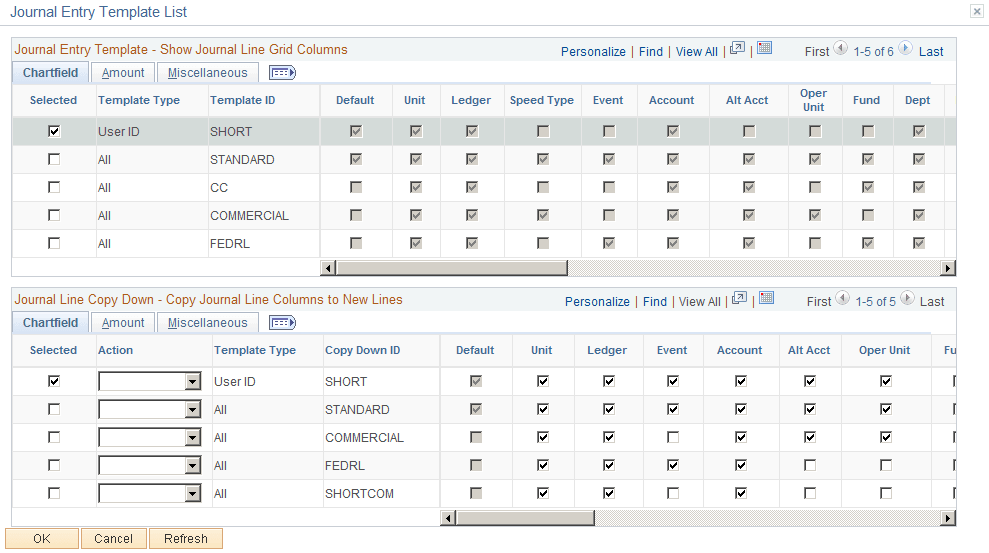Viewport: 989px width, 553px height.
Task: Click Template Type header in top grid
Action: pyautogui.click(x=139, y=100)
